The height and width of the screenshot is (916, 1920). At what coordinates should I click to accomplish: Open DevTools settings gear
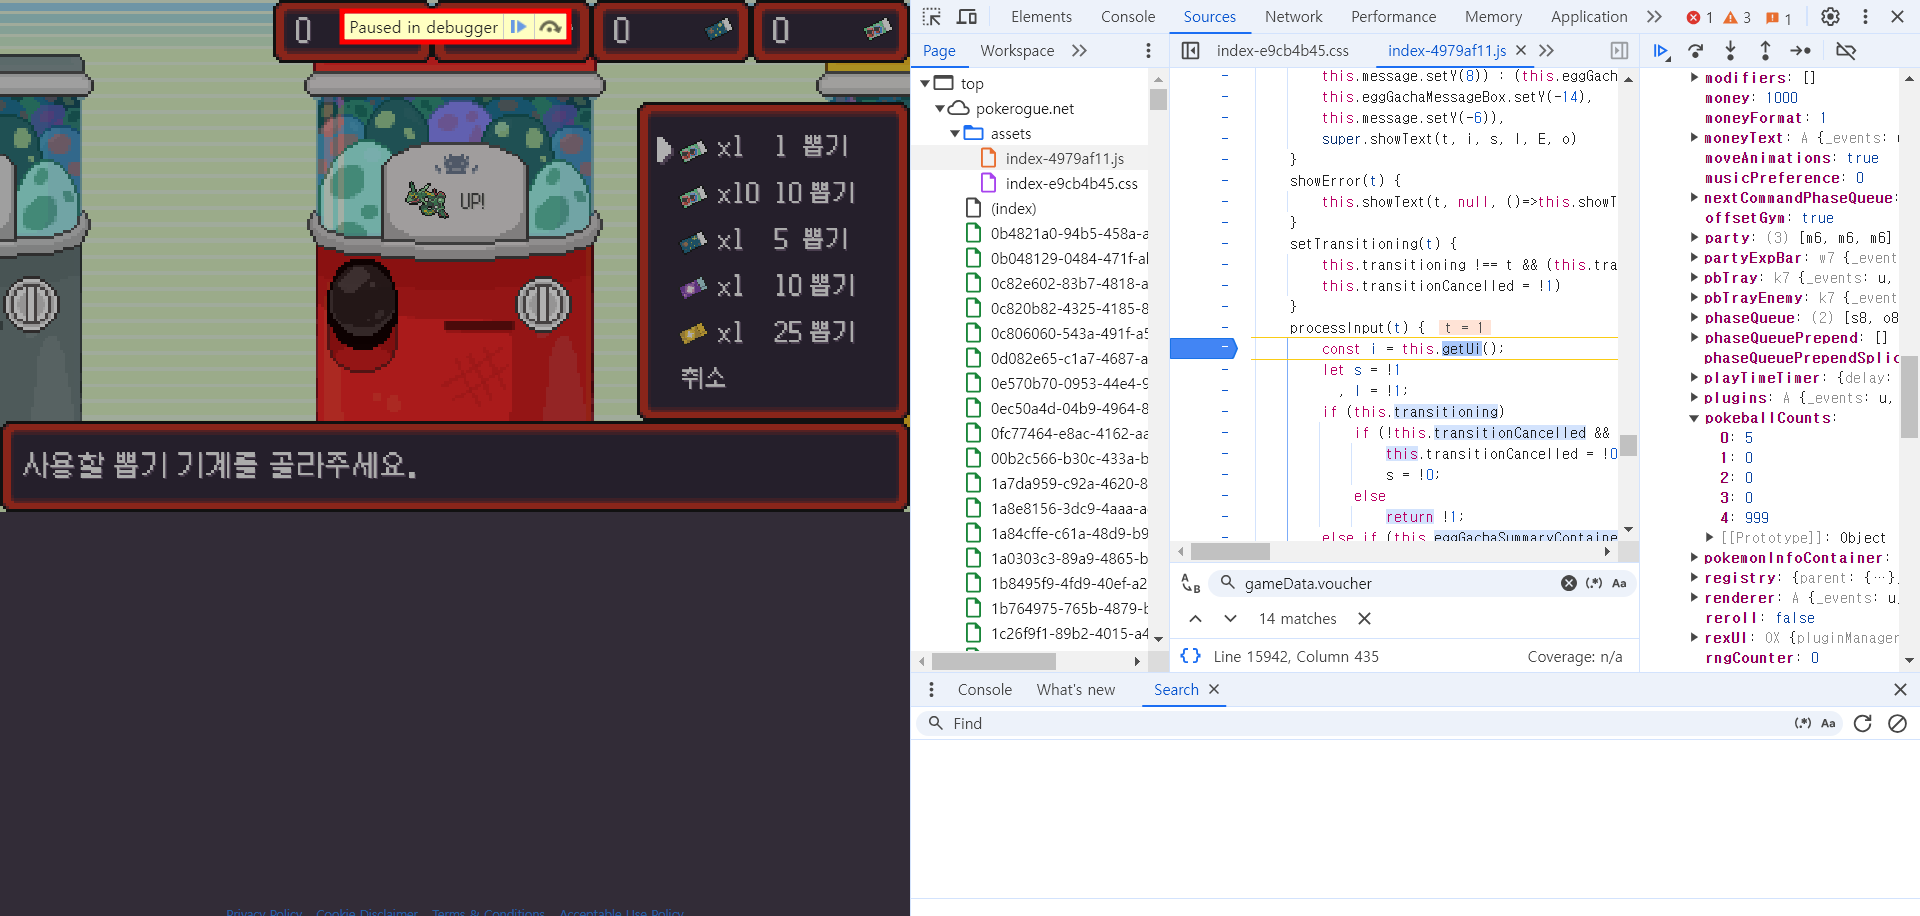1830,17
